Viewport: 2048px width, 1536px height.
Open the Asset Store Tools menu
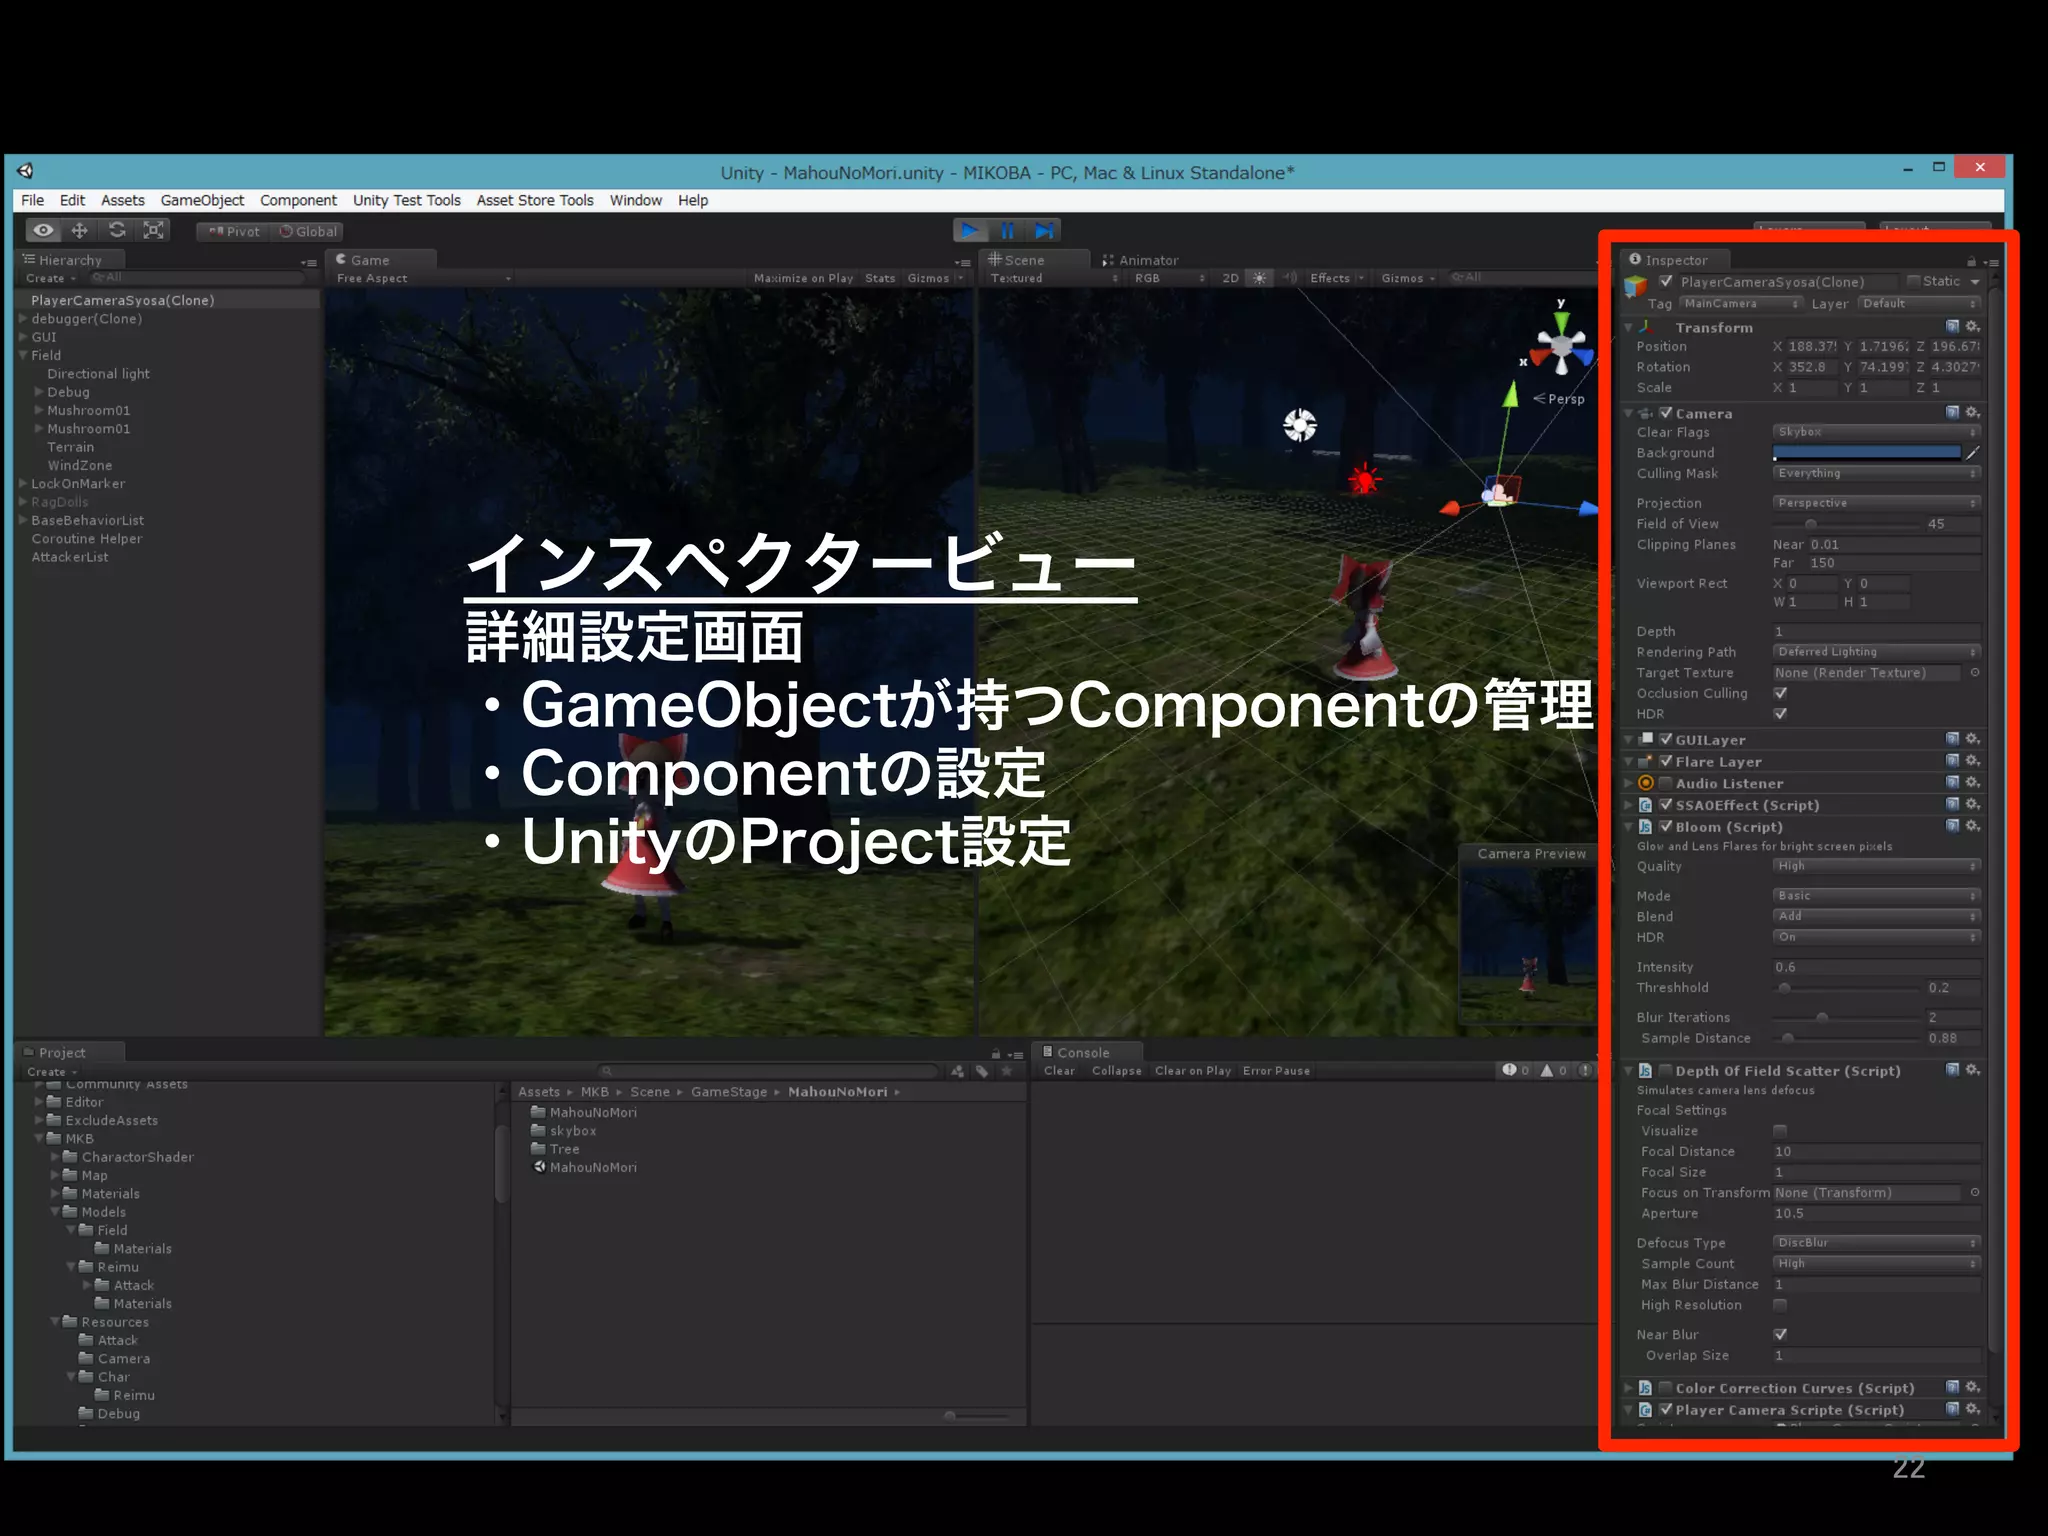(535, 200)
